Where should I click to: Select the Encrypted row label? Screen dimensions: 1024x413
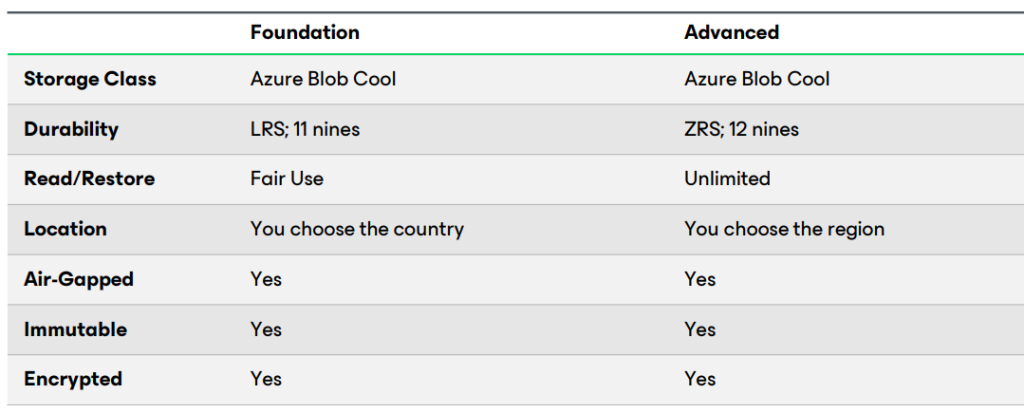coord(73,379)
